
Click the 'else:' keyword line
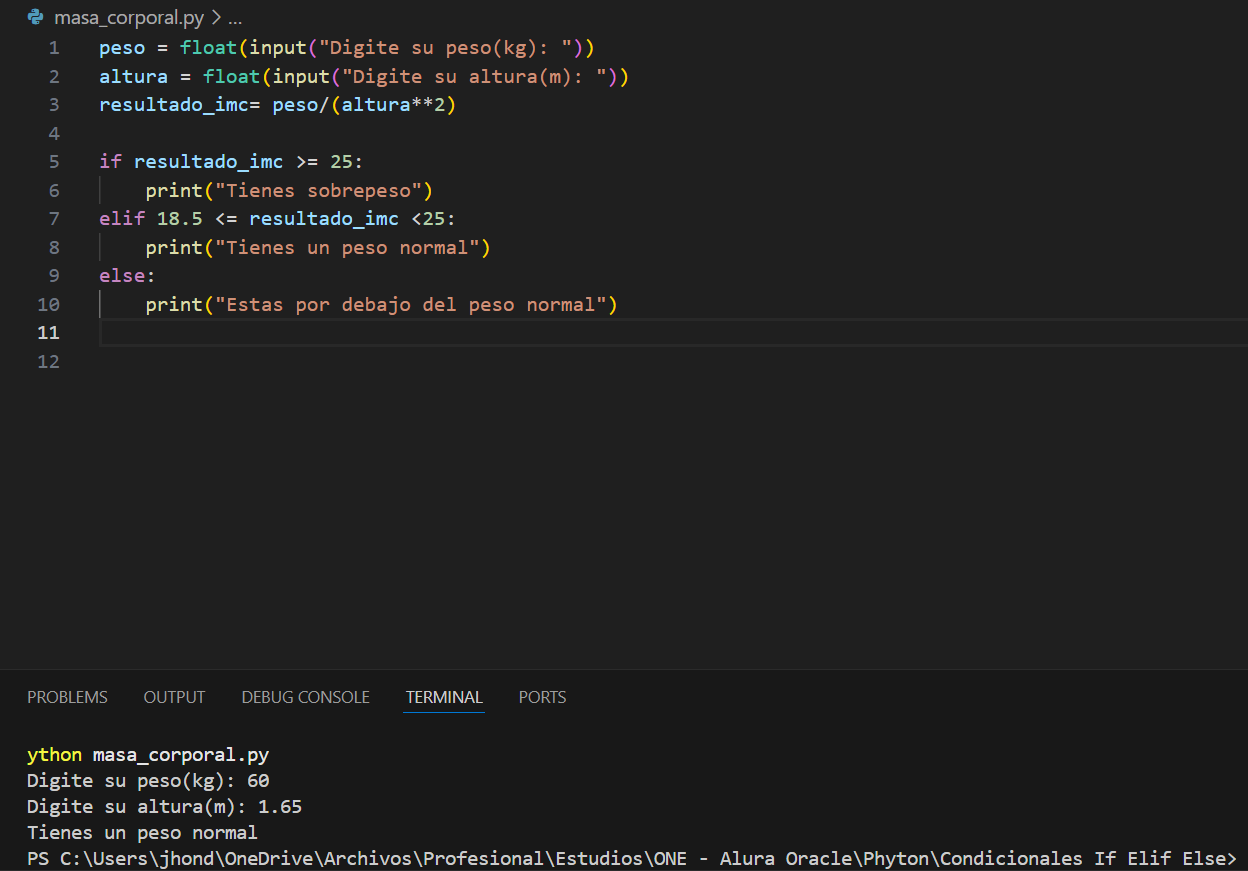point(128,276)
